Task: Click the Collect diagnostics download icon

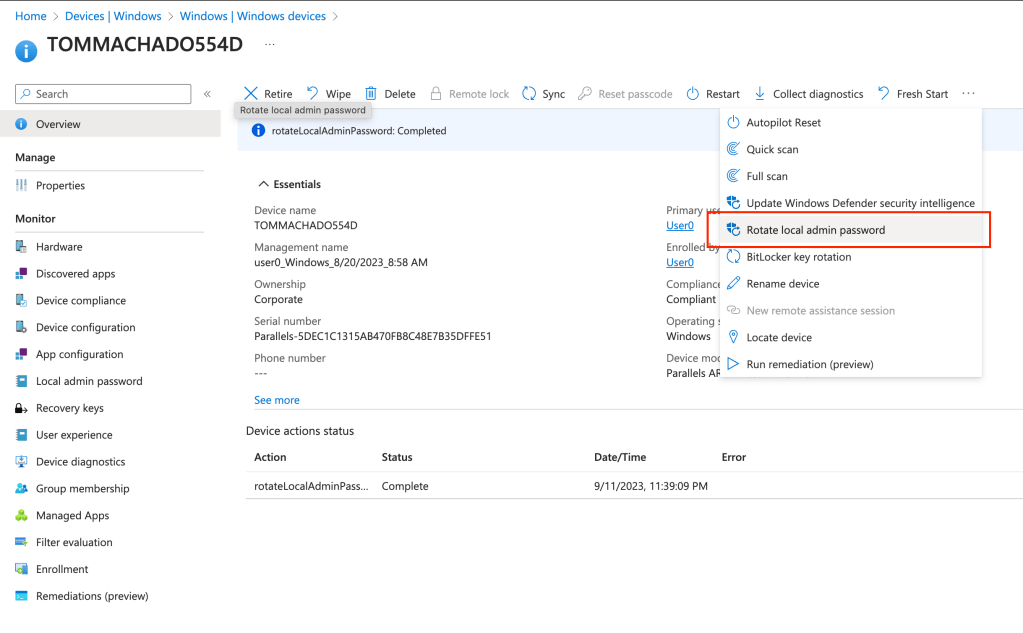Action: 760,94
